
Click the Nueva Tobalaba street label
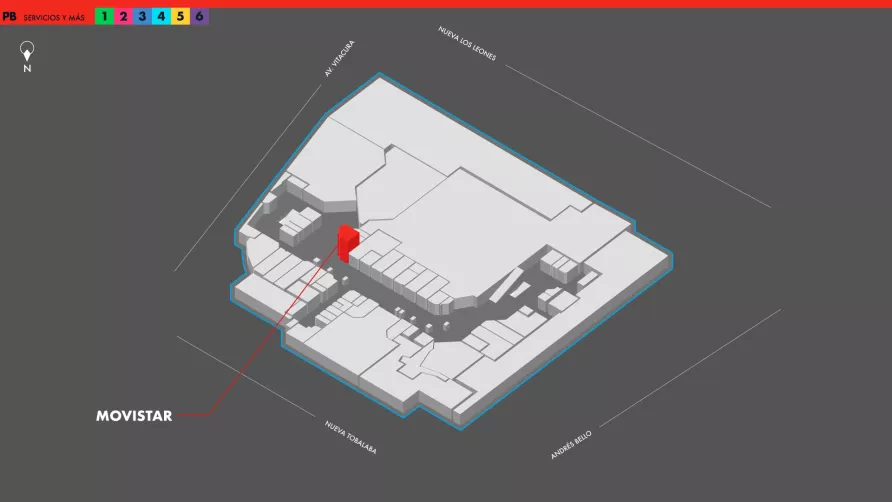point(350,437)
